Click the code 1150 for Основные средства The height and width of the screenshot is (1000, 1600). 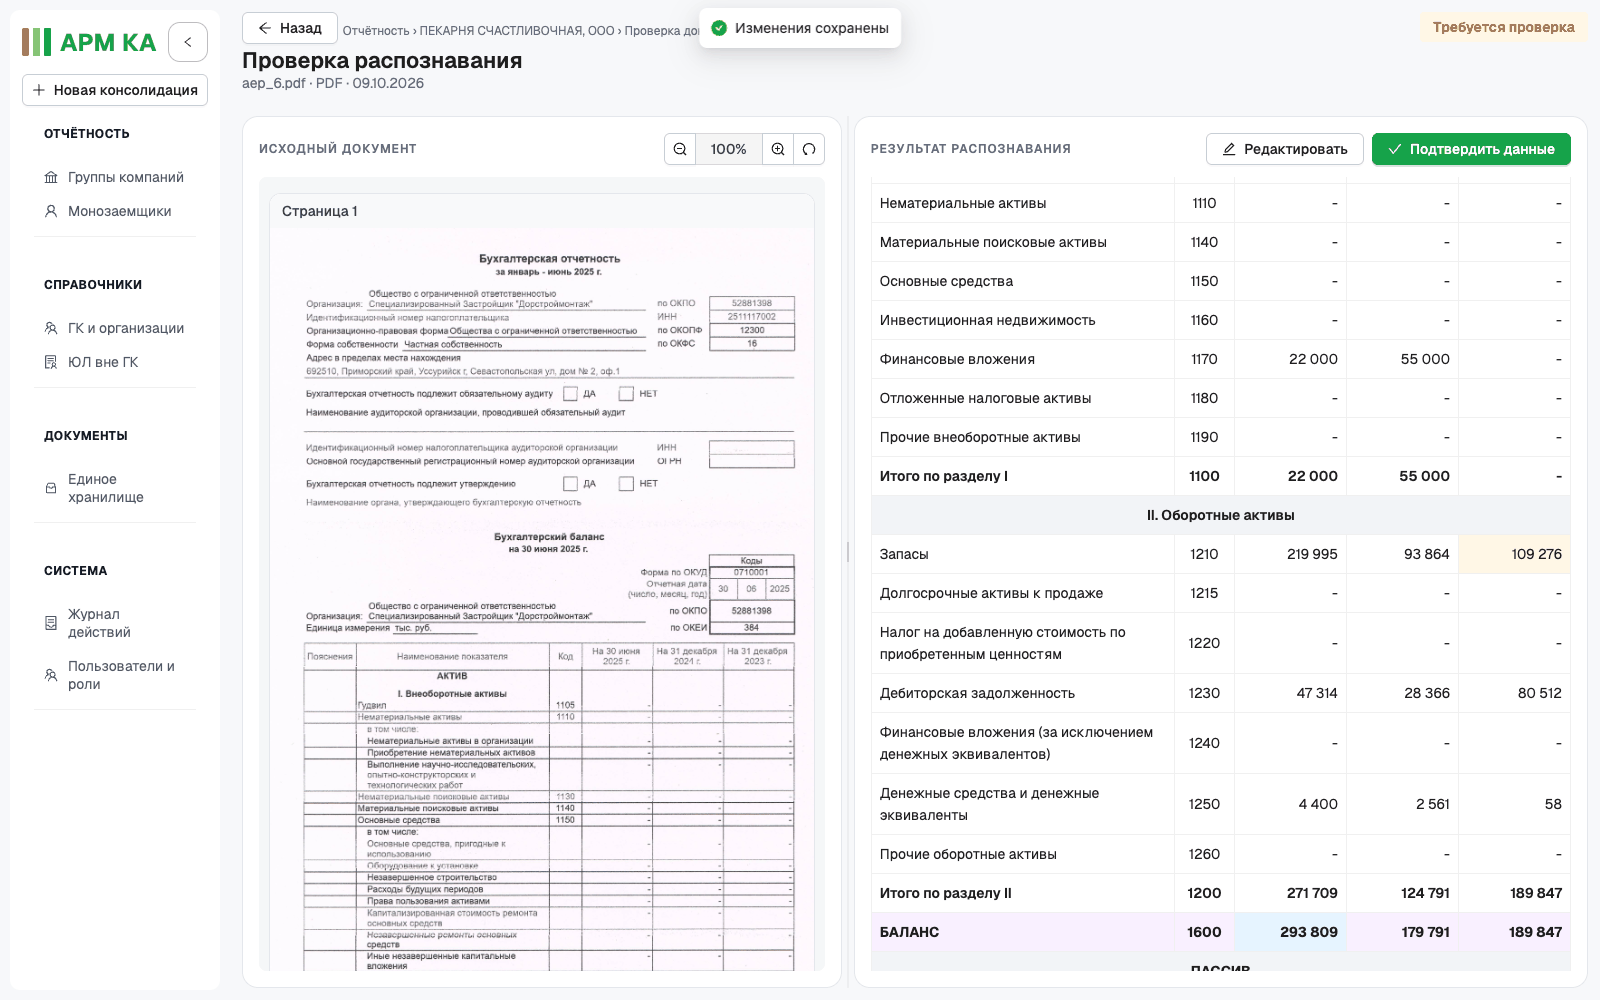1204,281
